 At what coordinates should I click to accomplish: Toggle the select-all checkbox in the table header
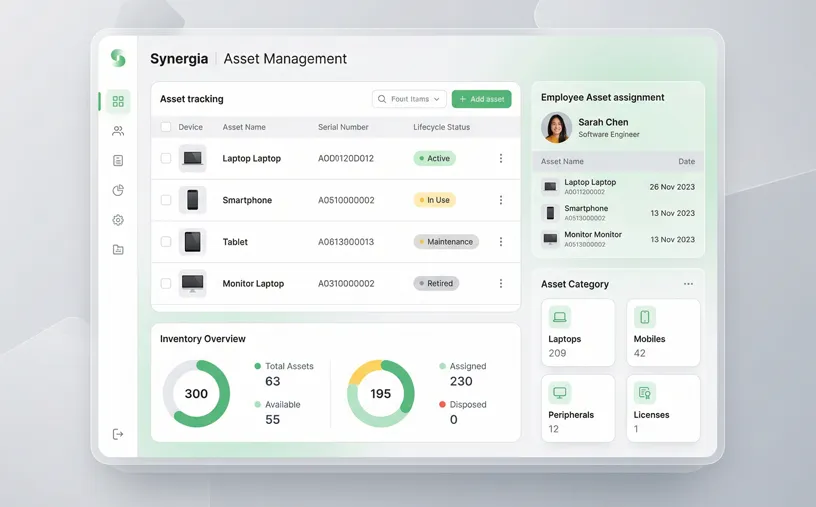[x=165, y=127]
